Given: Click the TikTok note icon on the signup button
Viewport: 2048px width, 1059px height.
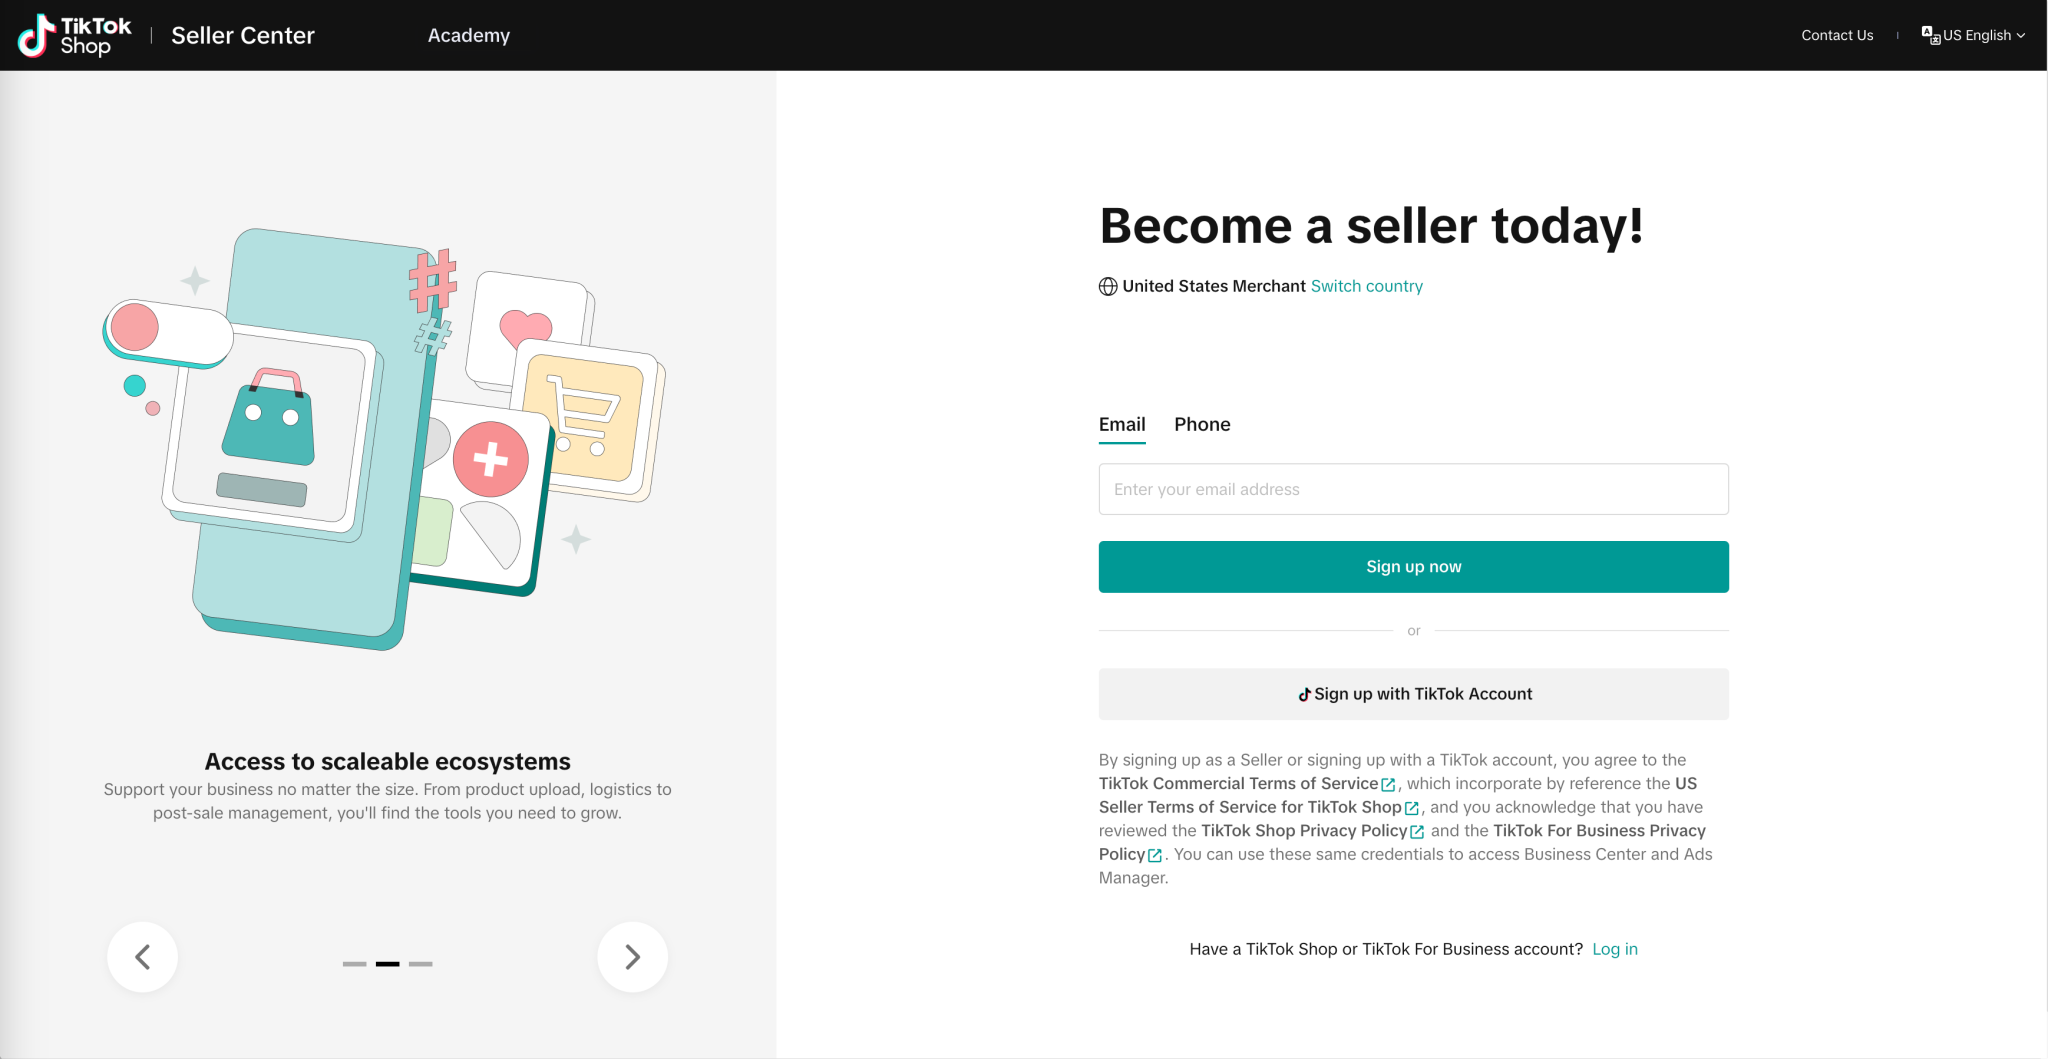Looking at the screenshot, I should point(1303,693).
